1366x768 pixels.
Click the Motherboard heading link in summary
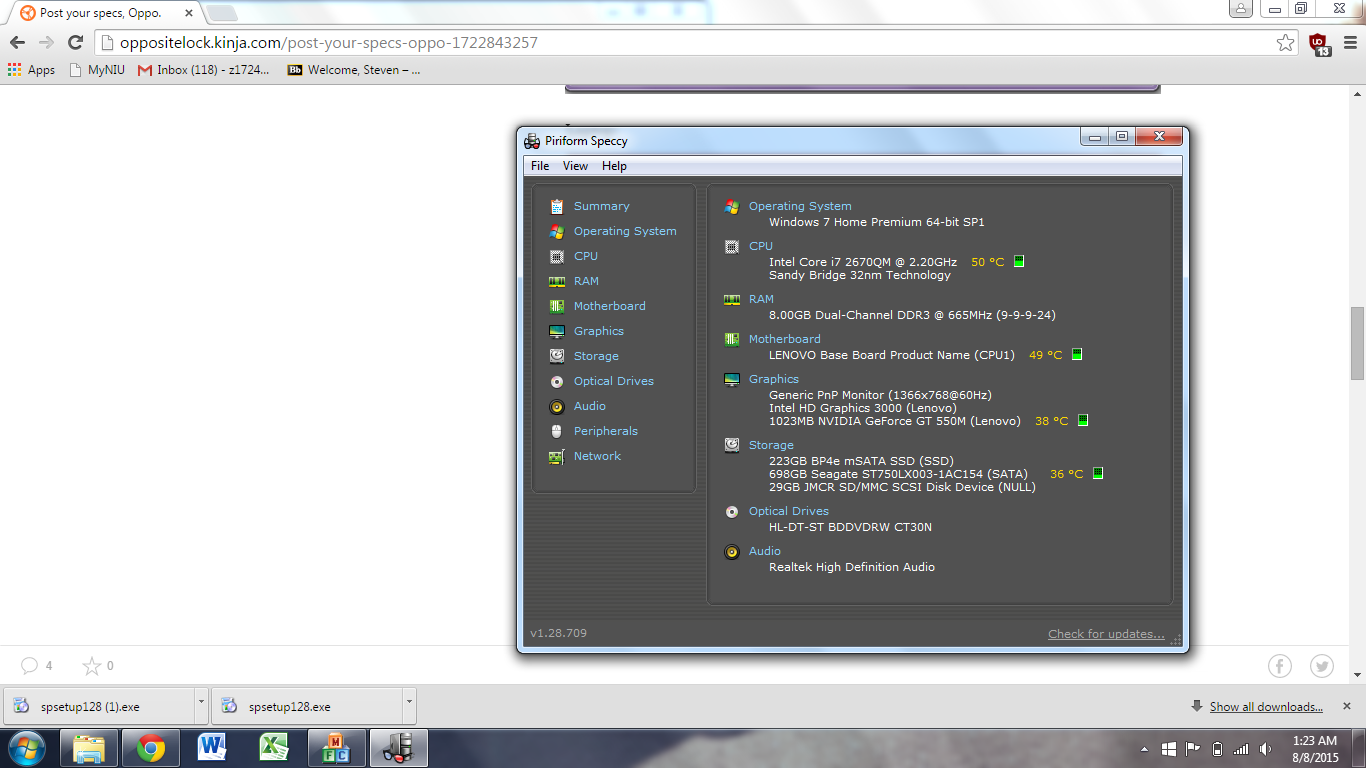pos(785,339)
